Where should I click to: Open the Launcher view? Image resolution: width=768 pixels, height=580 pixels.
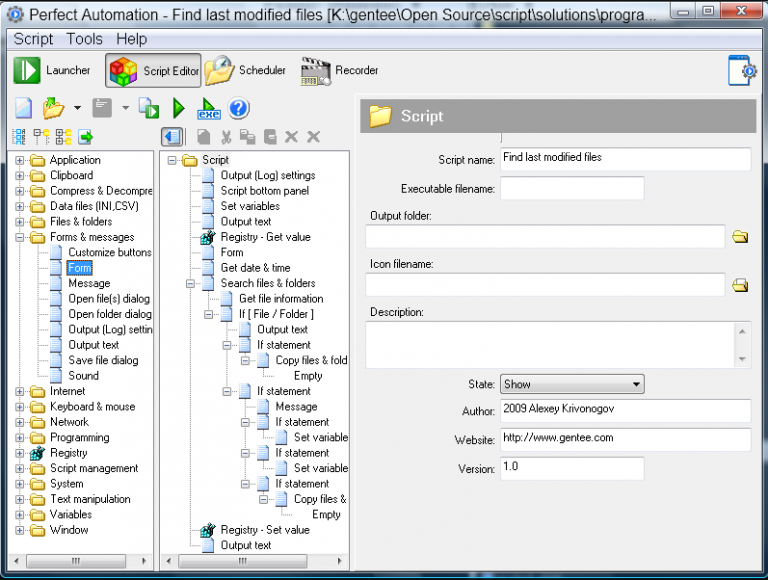coord(53,71)
